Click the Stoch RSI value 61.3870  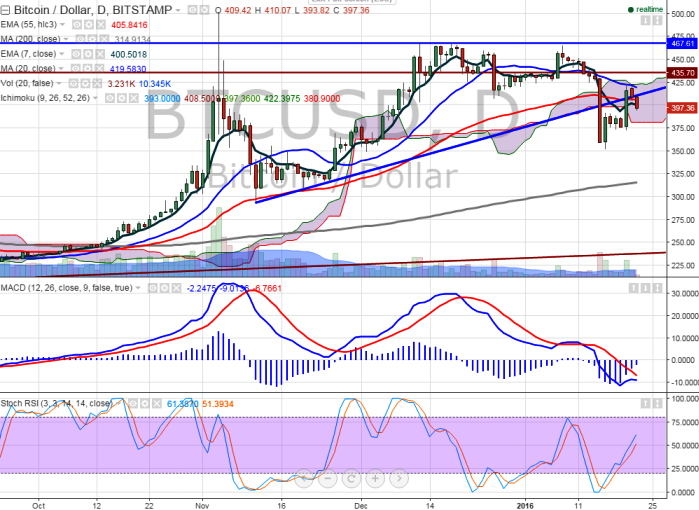pos(182,404)
